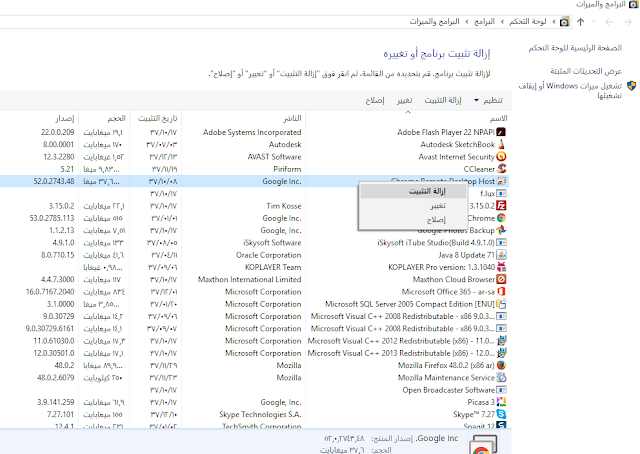Click publisher Oracle Corporation cell

pyautogui.click(x=269, y=255)
